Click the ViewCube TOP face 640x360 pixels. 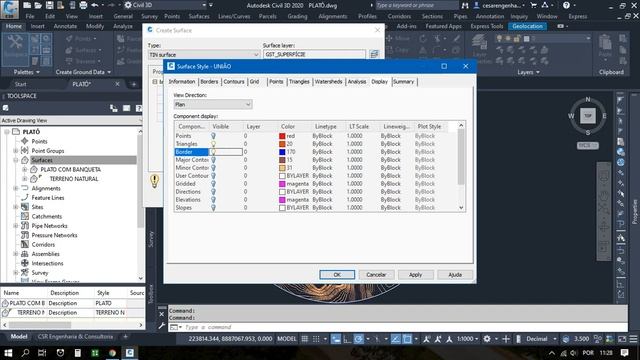[x=587, y=116]
